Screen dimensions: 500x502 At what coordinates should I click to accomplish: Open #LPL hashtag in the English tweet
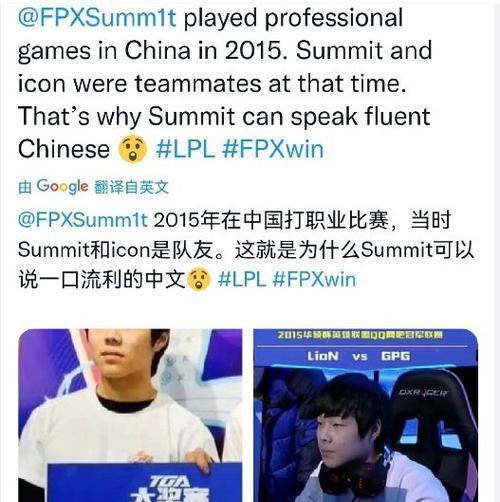tap(185, 149)
